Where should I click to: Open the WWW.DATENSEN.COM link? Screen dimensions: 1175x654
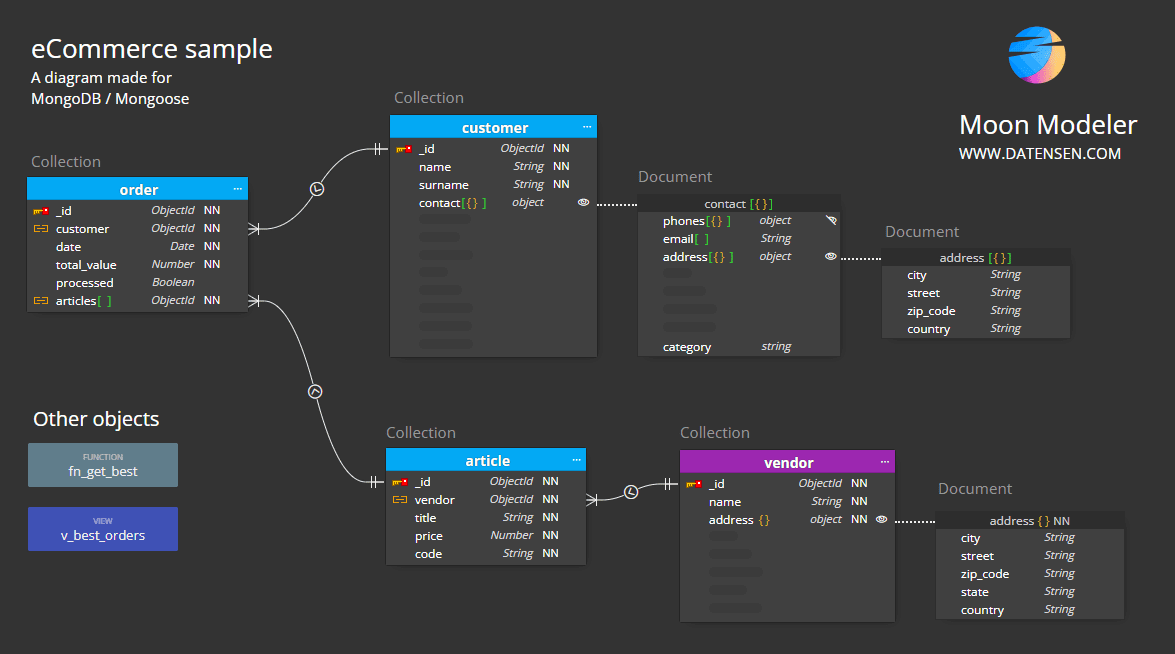pyautogui.click(x=1039, y=154)
